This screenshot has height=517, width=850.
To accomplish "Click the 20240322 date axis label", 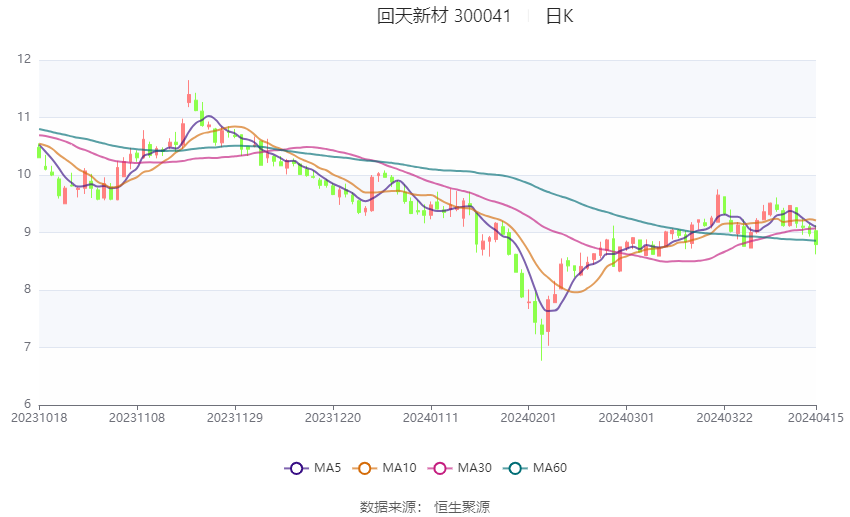I will tap(724, 418).
